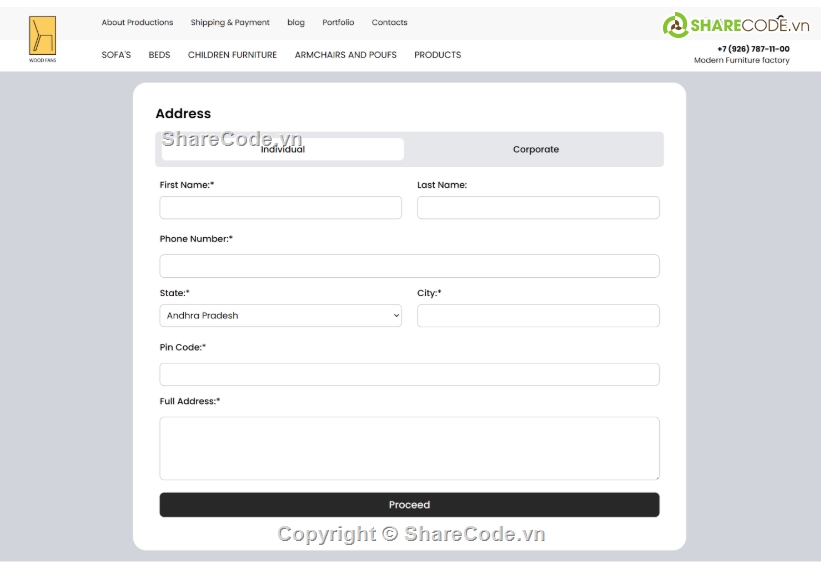Click the ShareCode.vn logo icon
The image size is (821, 562).
tap(675, 26)
